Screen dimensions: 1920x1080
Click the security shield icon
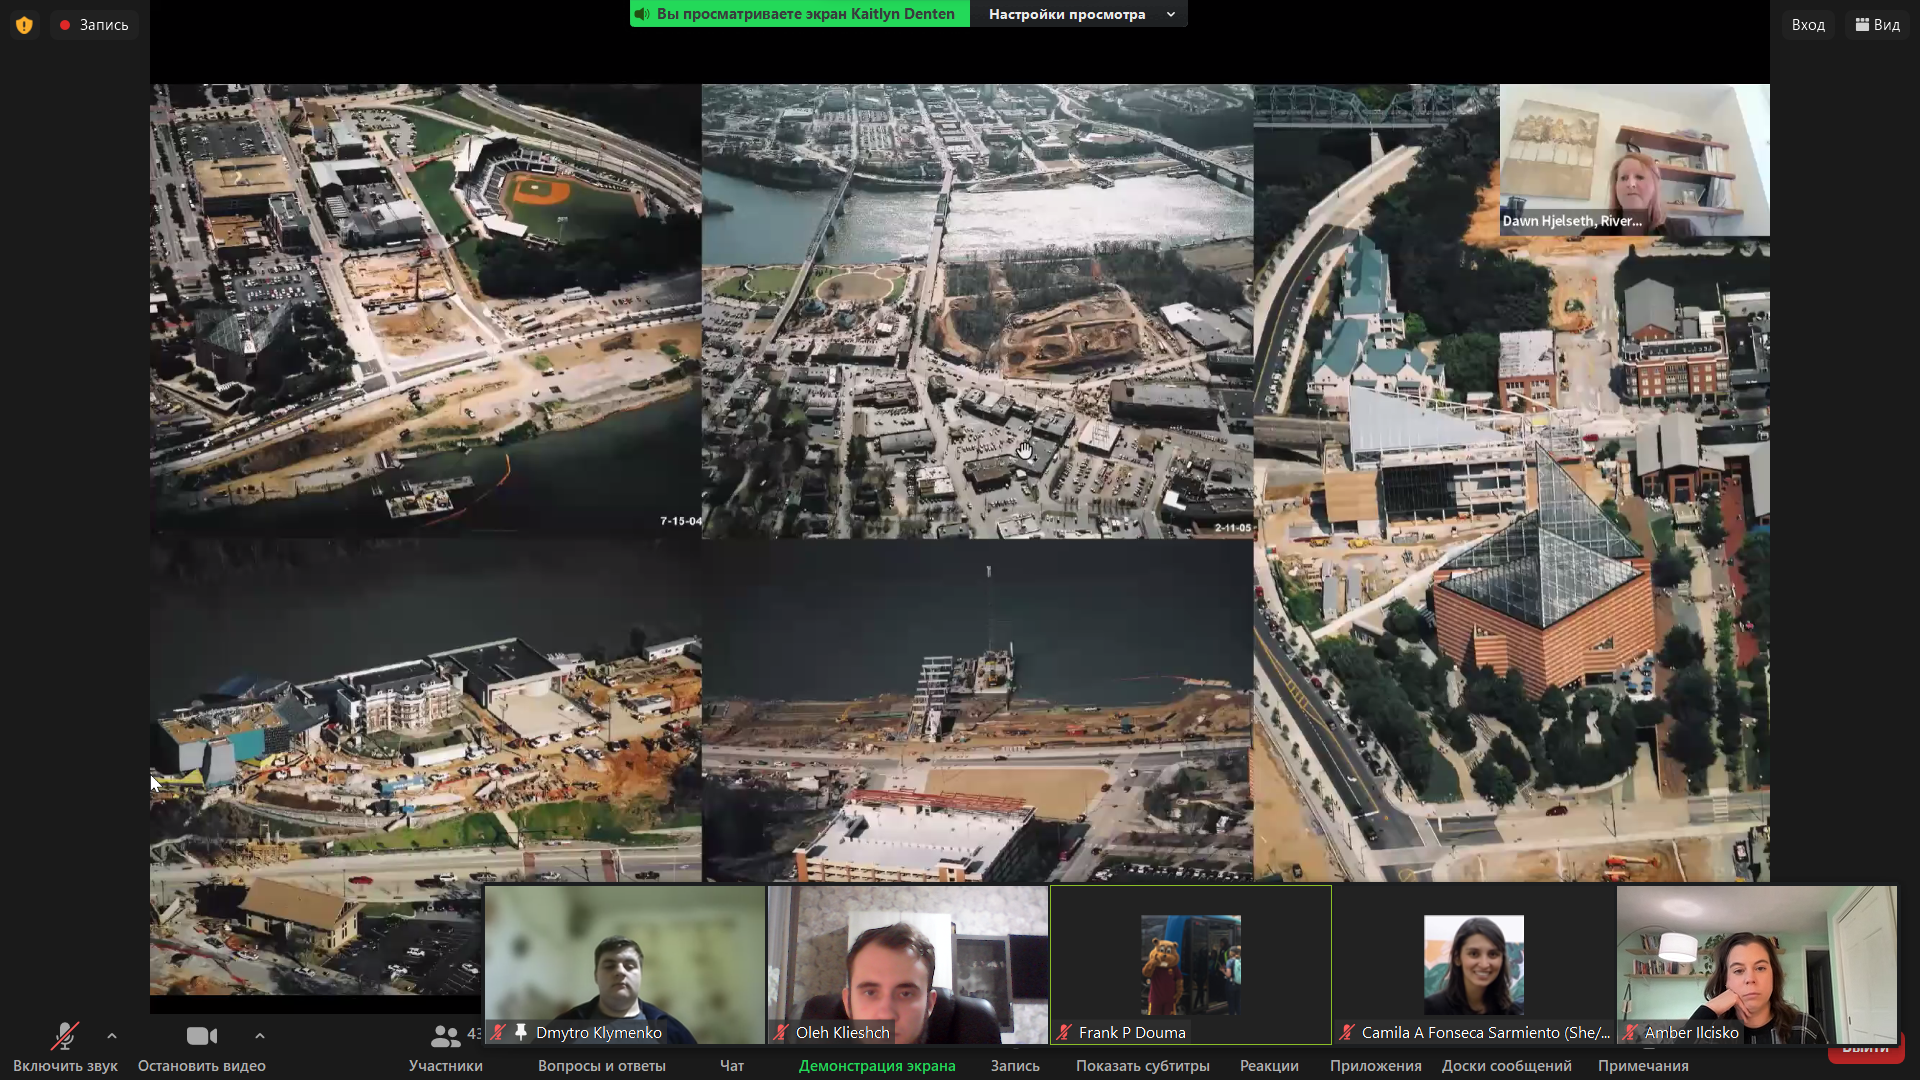tap(24, 25)
